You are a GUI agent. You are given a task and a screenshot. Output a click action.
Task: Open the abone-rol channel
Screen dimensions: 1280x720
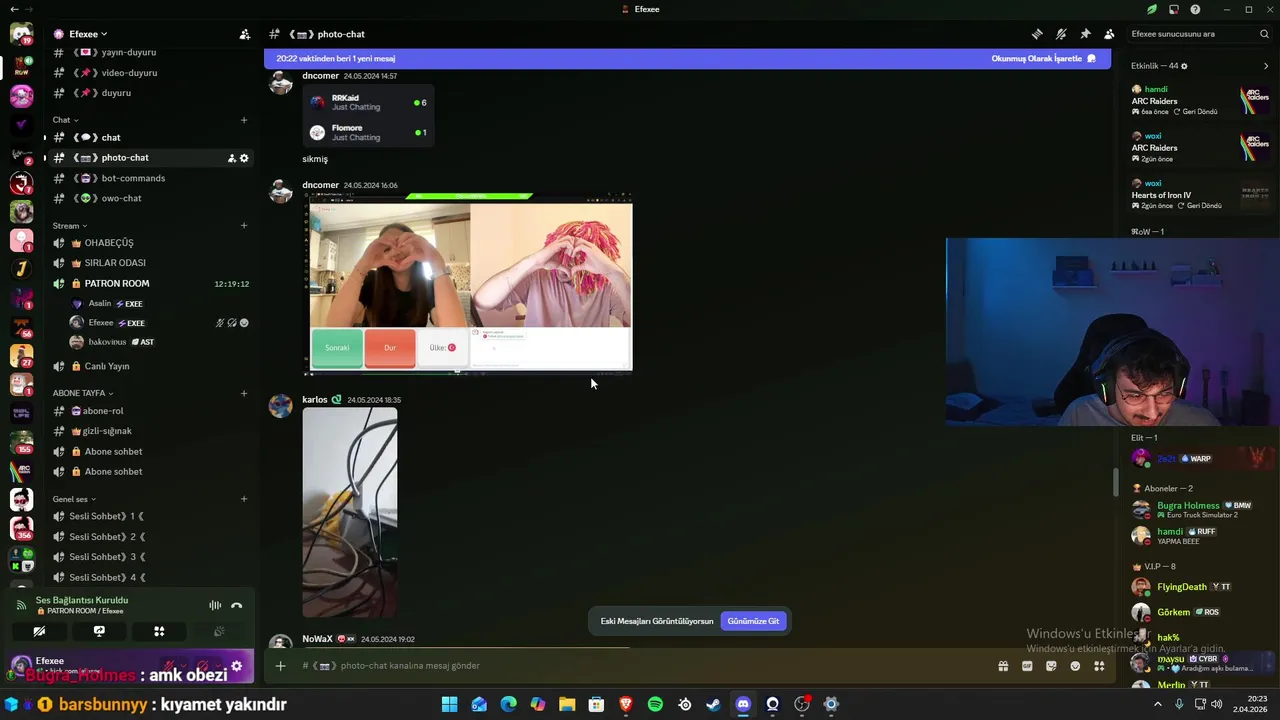click(x=103, y=411)
